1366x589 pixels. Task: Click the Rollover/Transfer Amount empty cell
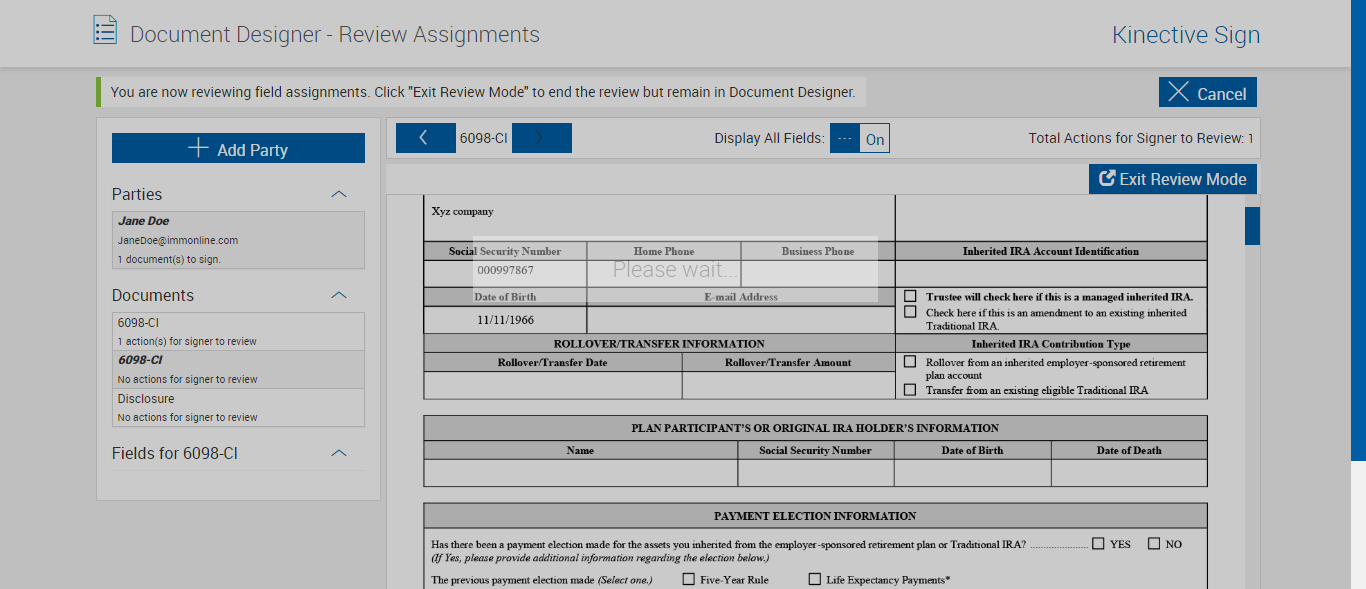788,385
